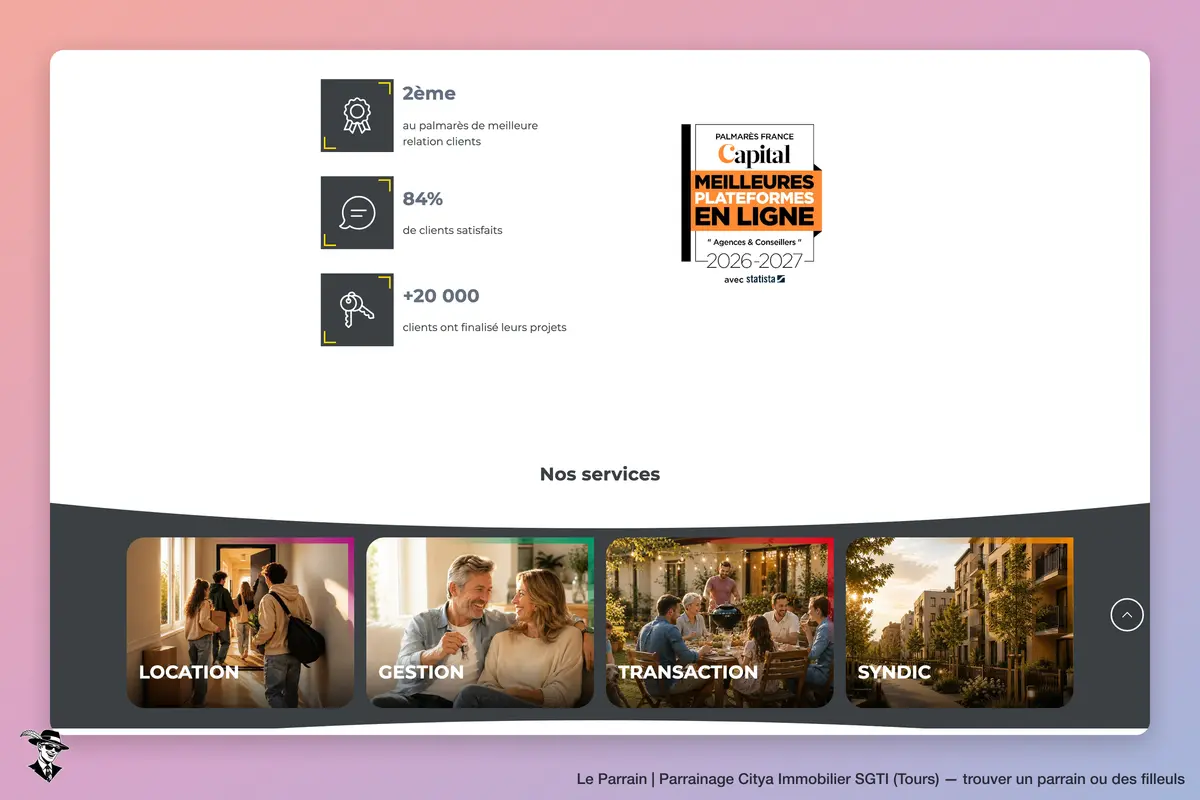The height and width of the screenshot is (800, 1200).
Task: Click the Le Parrain Citya Immobilier caption
Action: [881, 779]
